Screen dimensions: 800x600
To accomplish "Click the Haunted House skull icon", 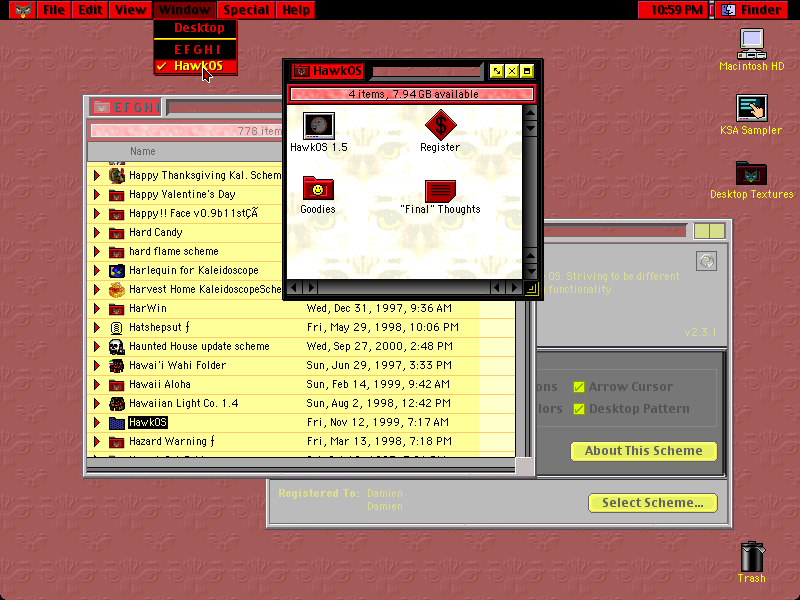I will [117, 347].
